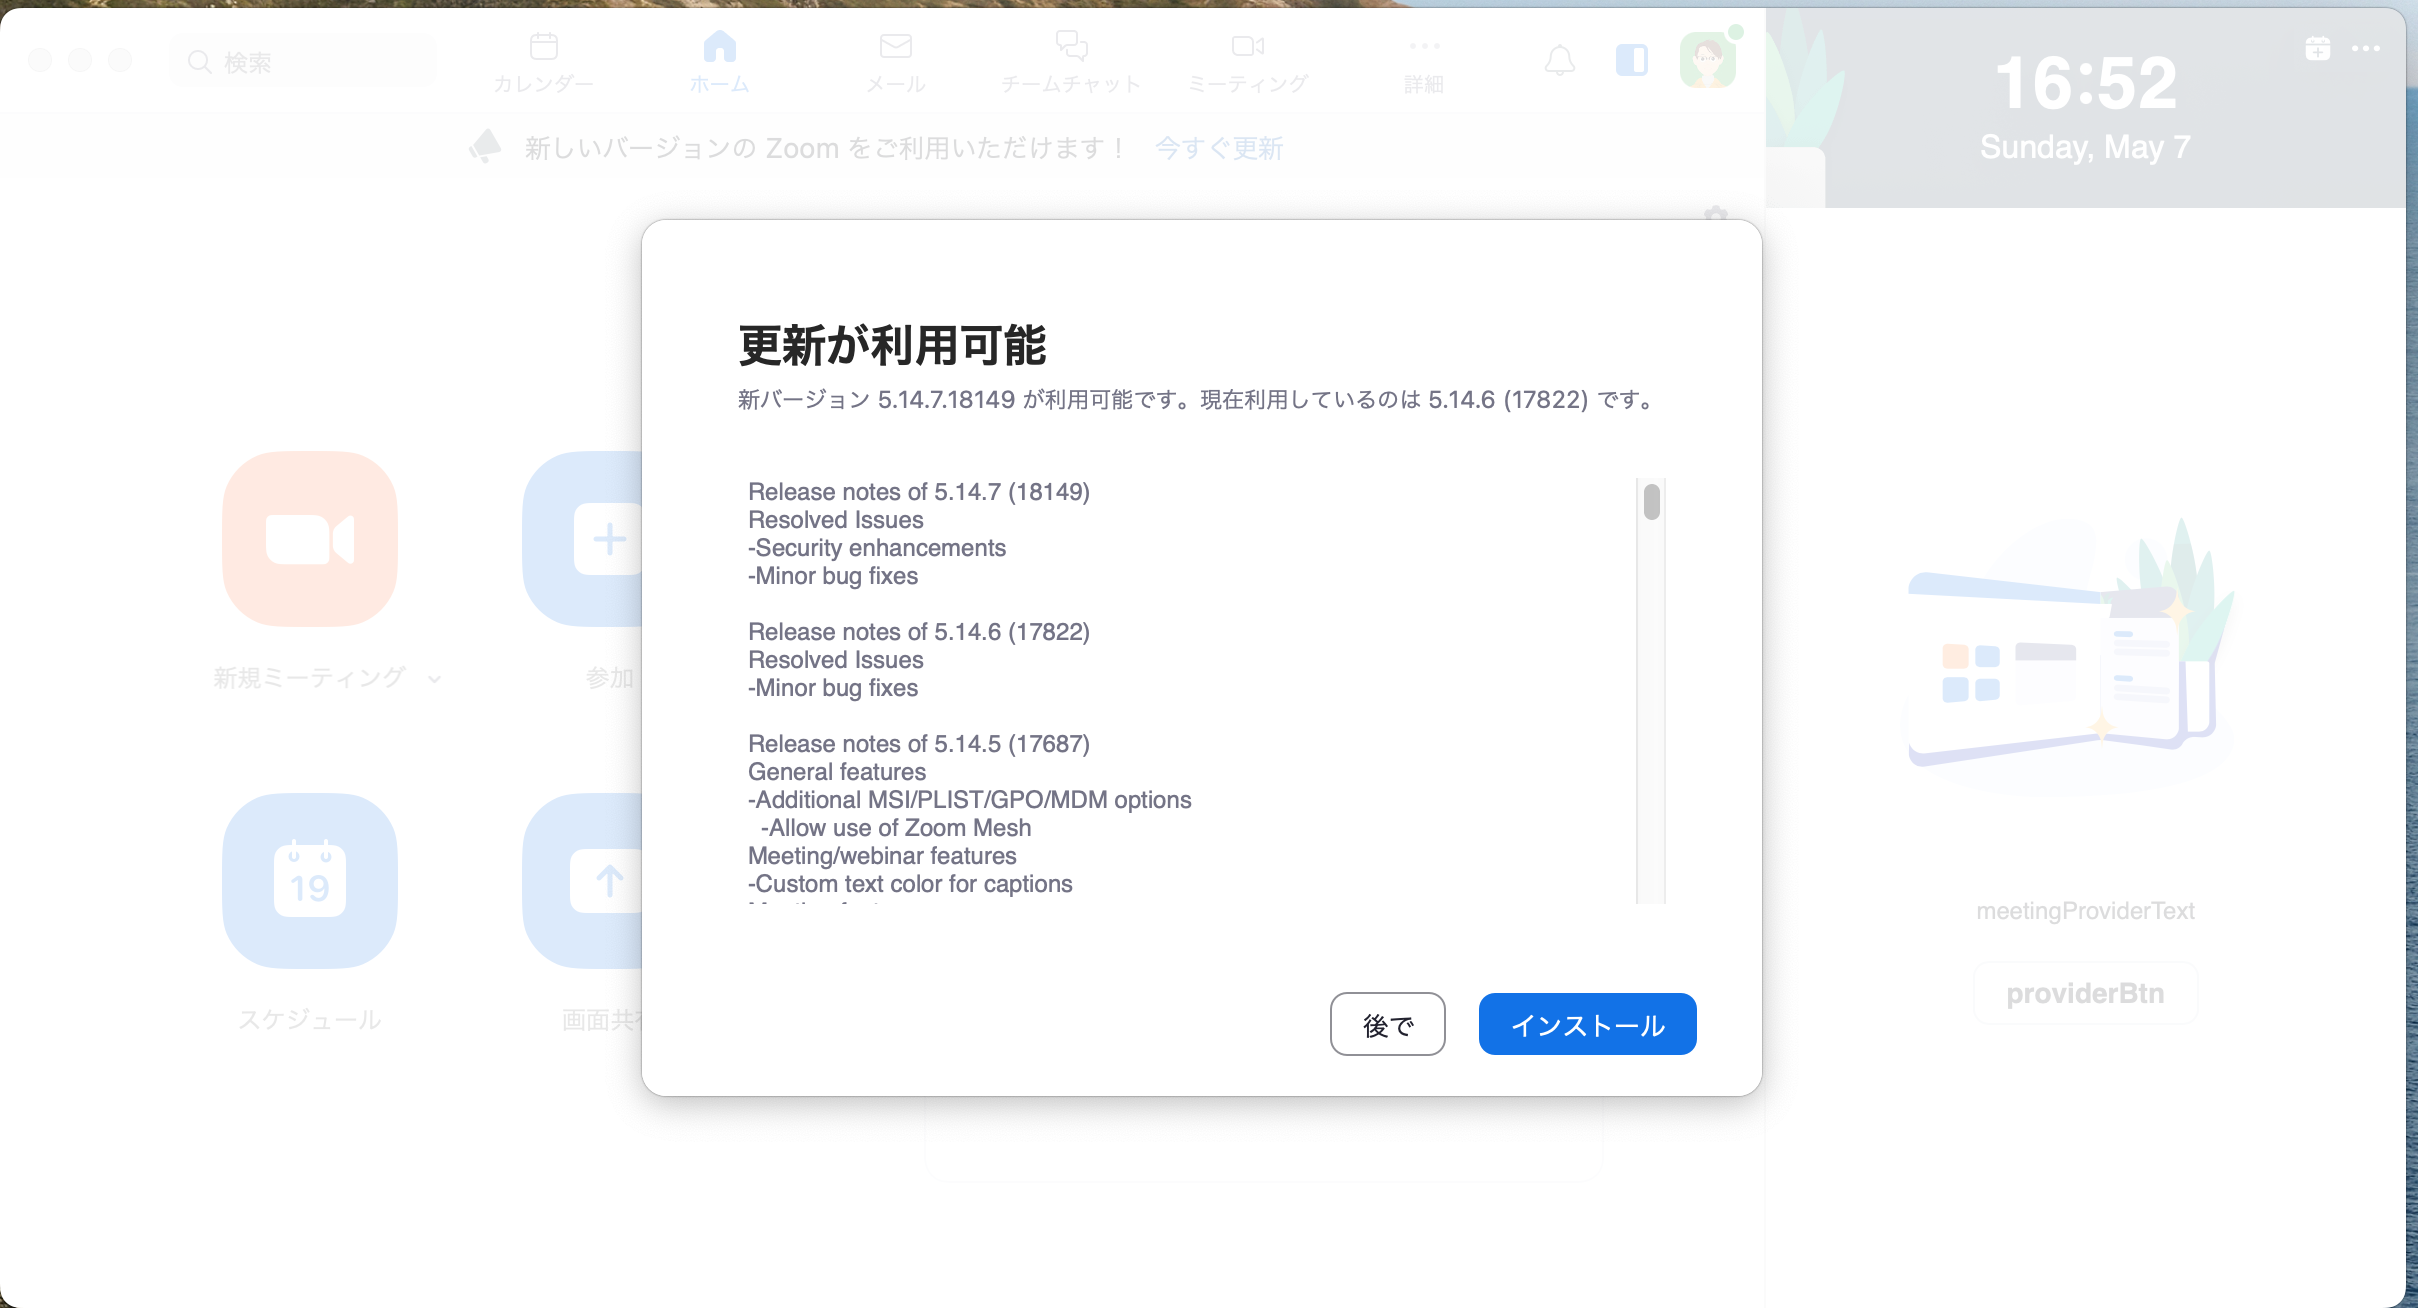
Task: Click the 更新が利用可能 dialog heading
Action: click(x=892, y=345)
